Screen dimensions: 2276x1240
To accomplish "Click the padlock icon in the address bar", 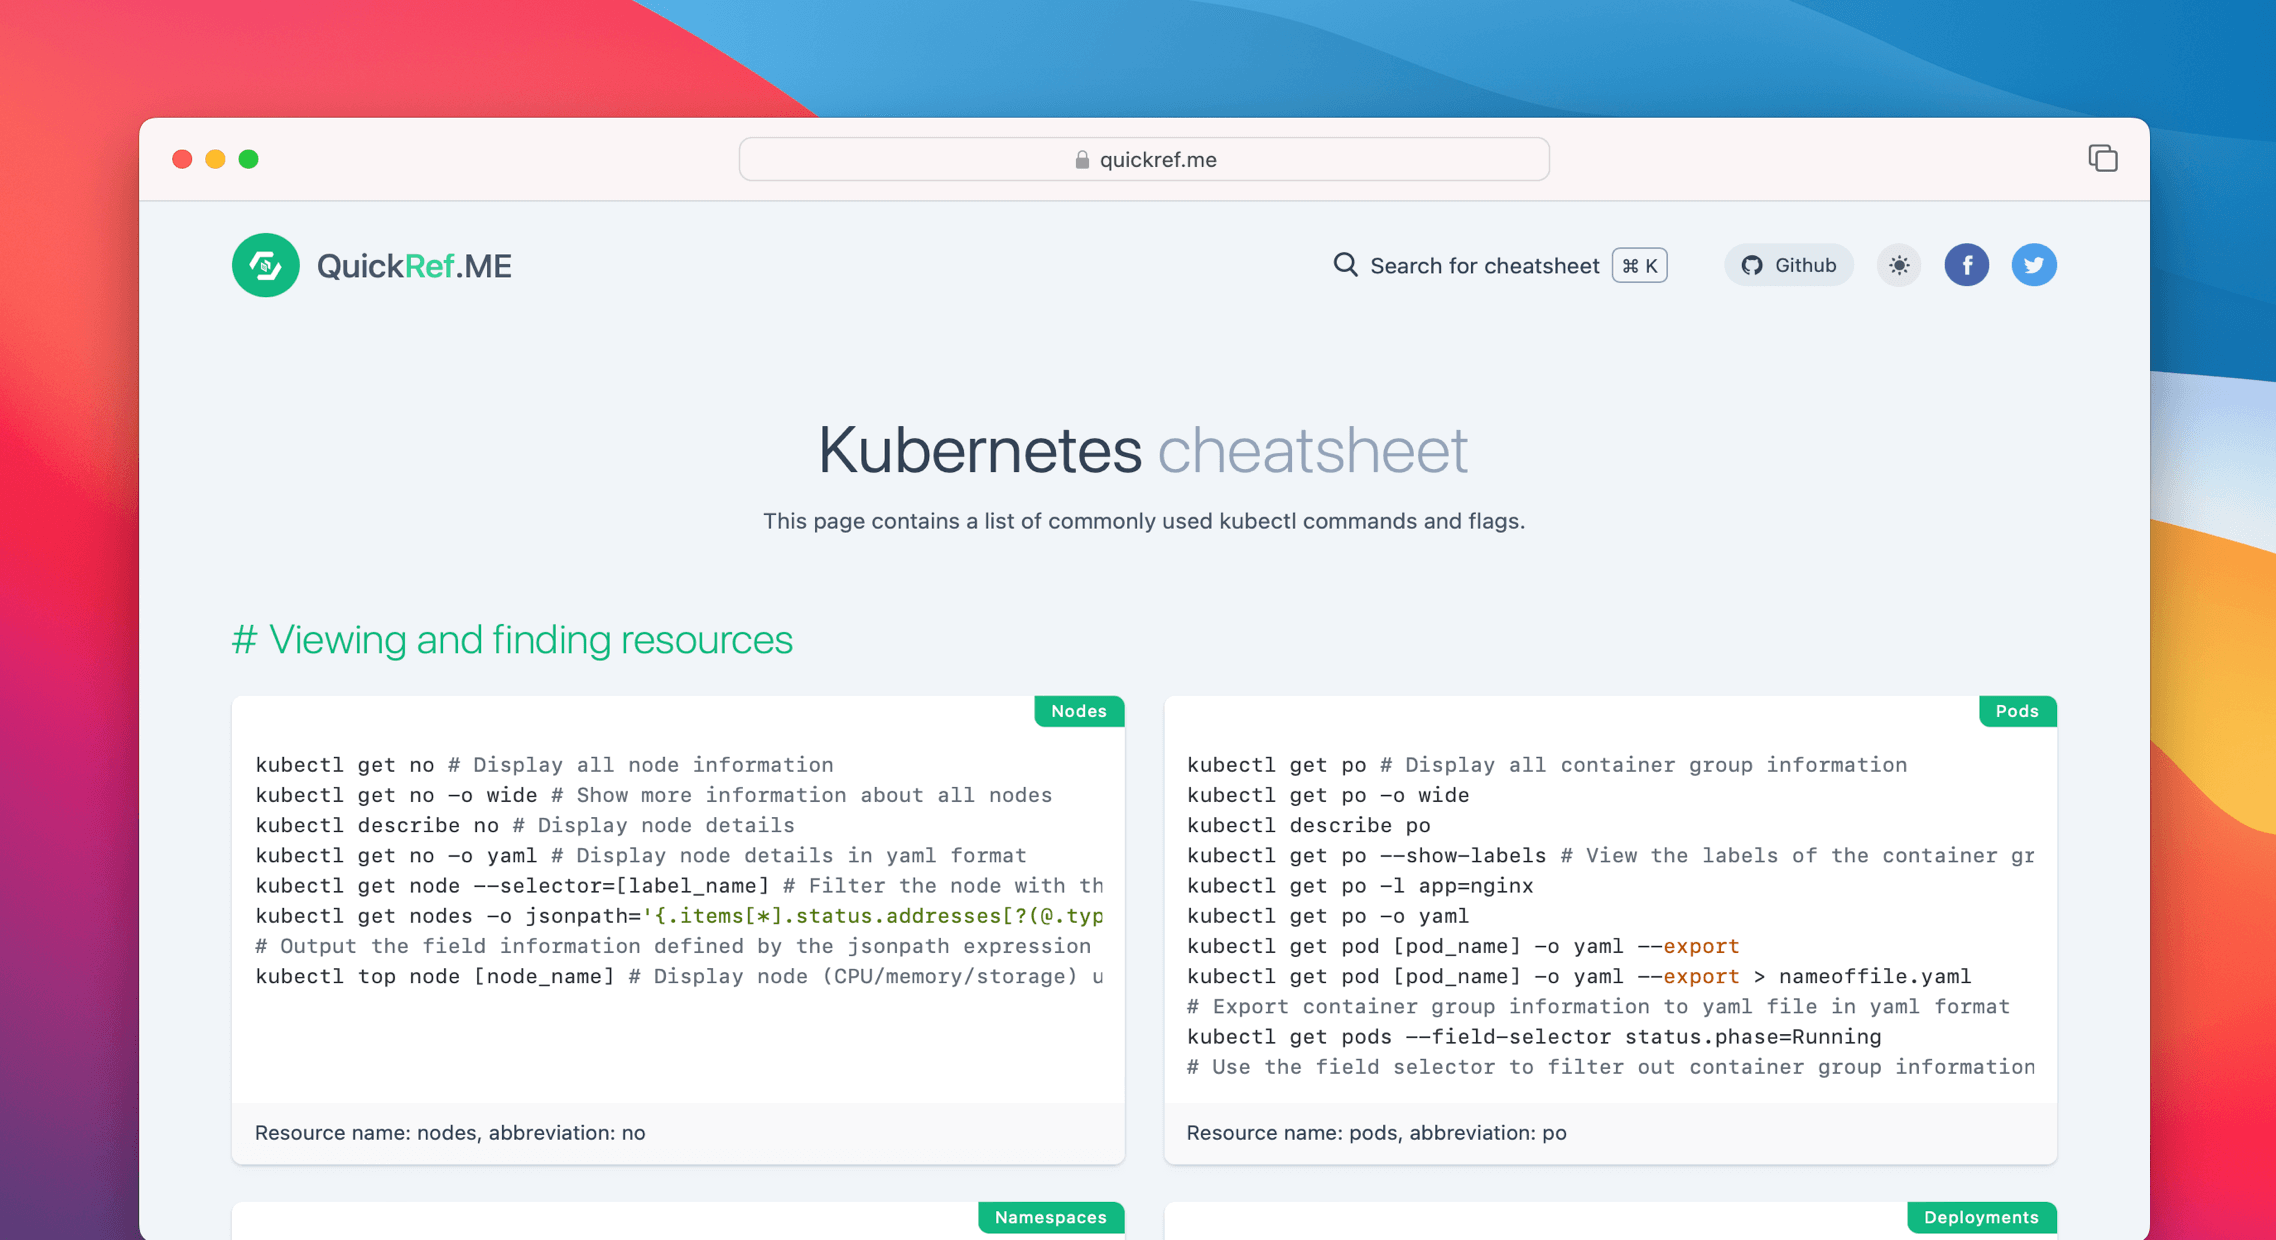I will (x=1080, y=159).
